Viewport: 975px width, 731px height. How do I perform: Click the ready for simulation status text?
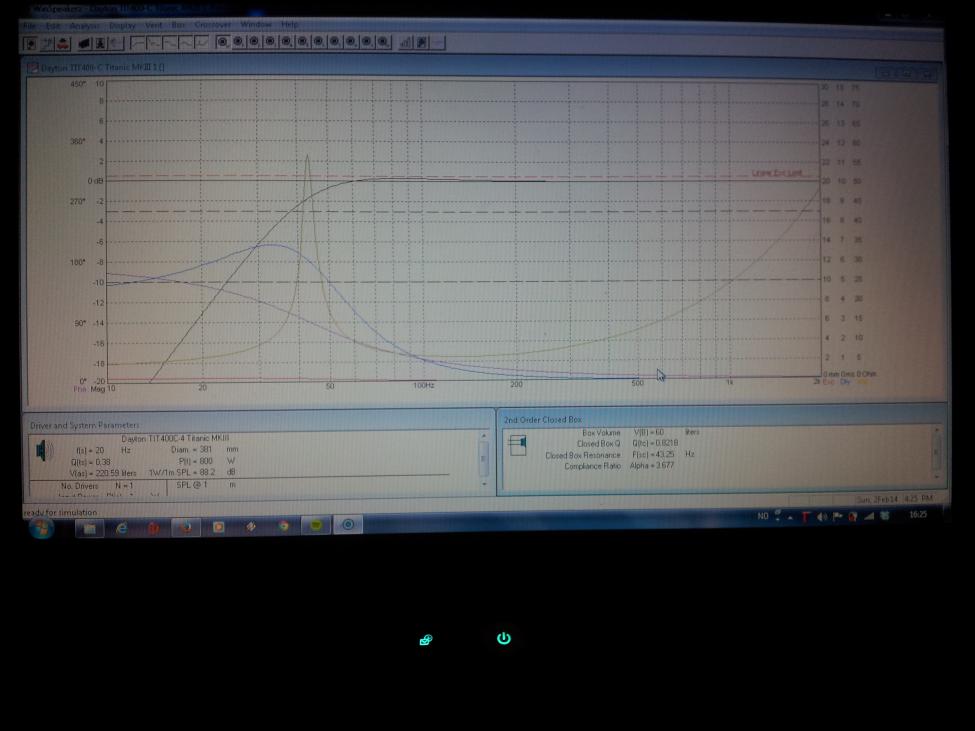click(x=60, y=513)
